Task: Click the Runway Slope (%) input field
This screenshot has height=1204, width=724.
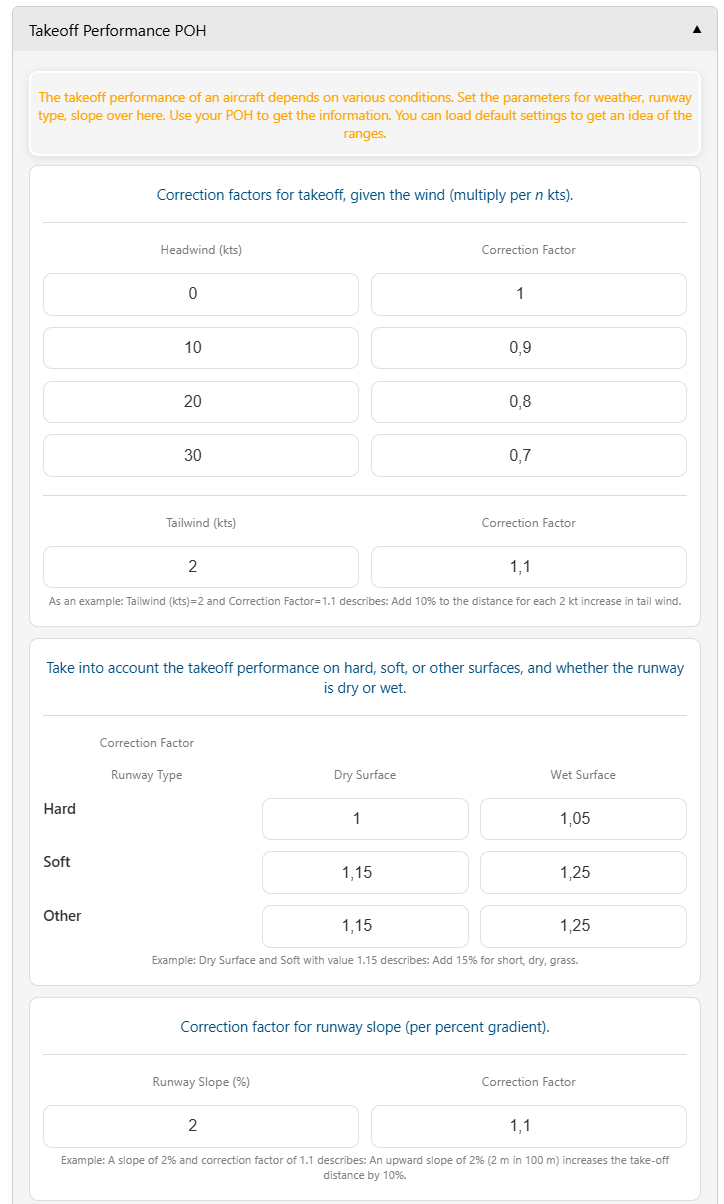Action: pos(200,1126)
